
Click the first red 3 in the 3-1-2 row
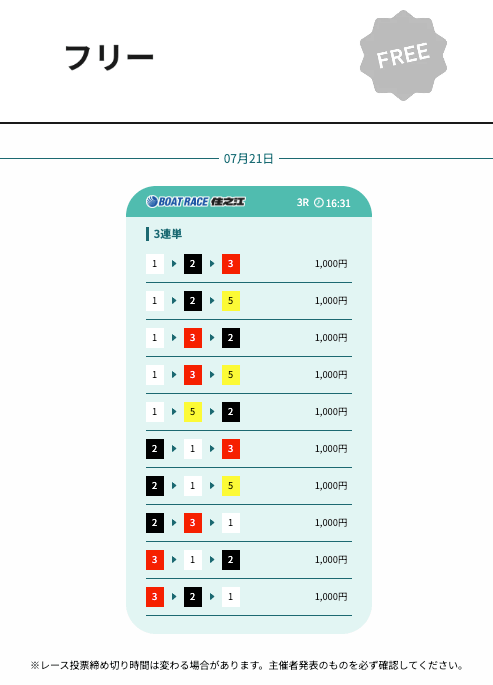(x=155, y=560)
